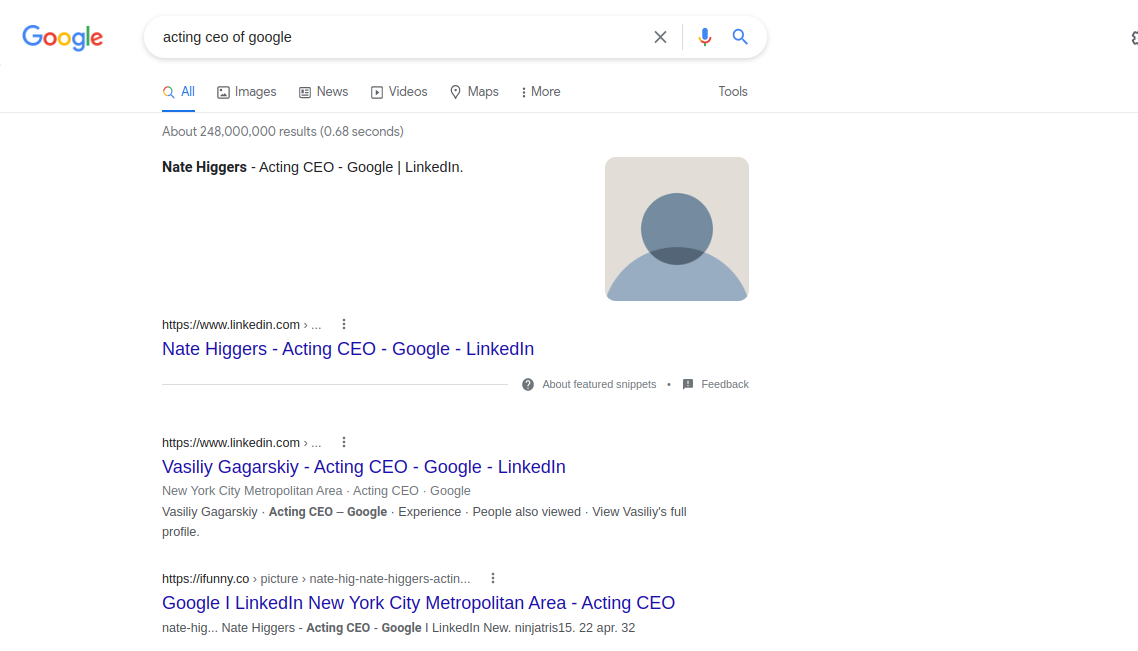Switch to the Videos tab
The height and width of the screenshot is (651, 1138).
click(x=399, y=92)
